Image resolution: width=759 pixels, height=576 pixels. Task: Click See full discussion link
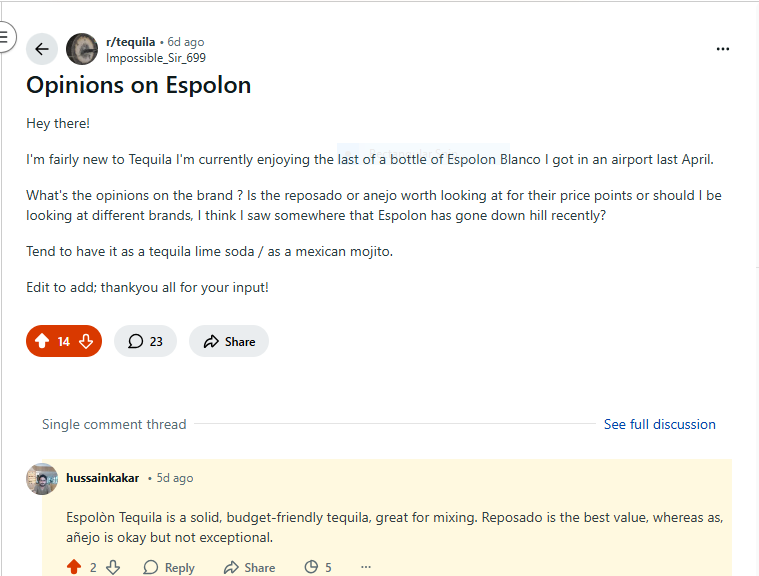click(x=659, y=424)
